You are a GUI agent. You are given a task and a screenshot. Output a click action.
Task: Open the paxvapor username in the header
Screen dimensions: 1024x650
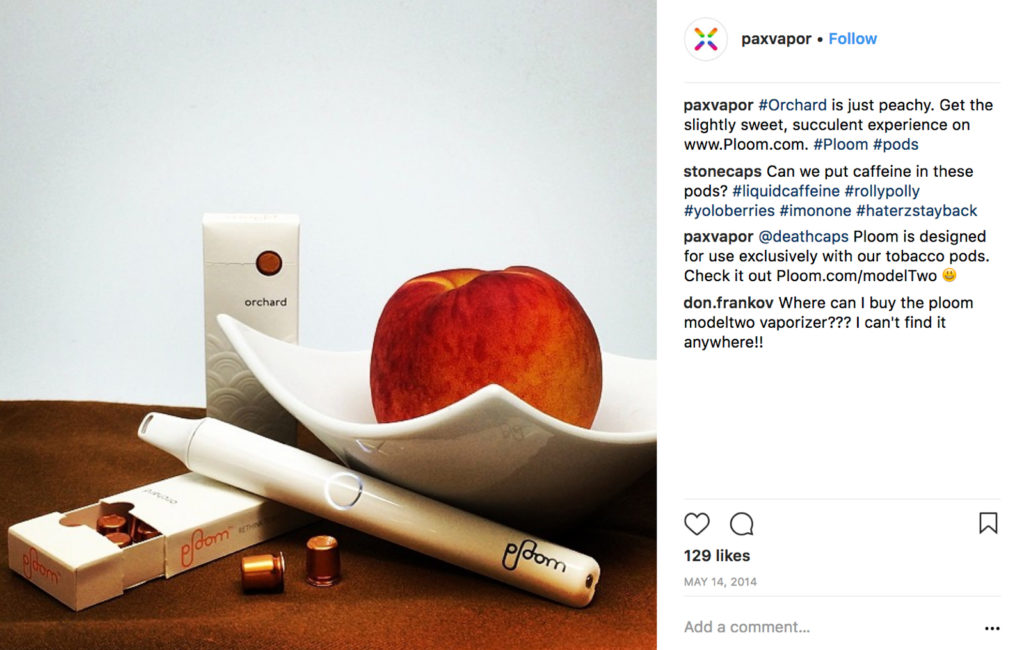pyautogui.click(x=776, y=39)
